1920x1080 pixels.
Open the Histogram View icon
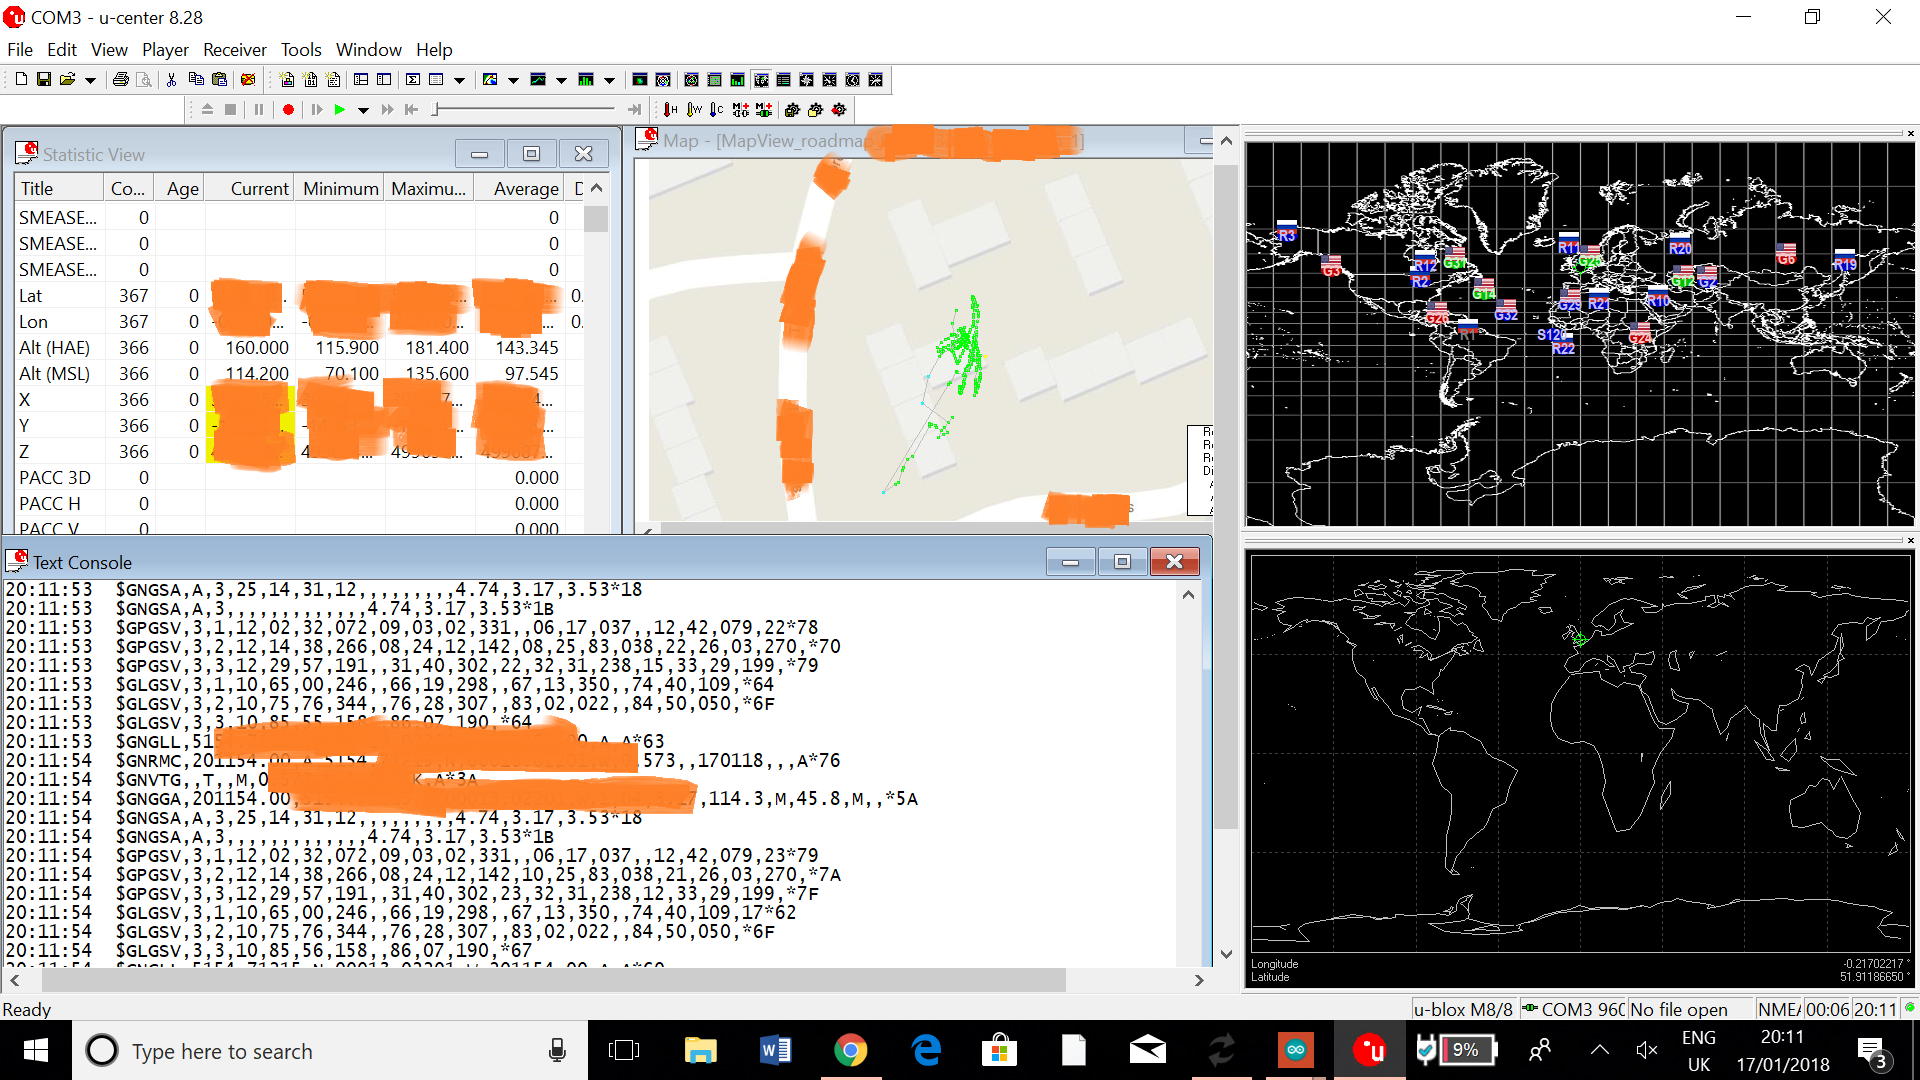click(586, 79)
